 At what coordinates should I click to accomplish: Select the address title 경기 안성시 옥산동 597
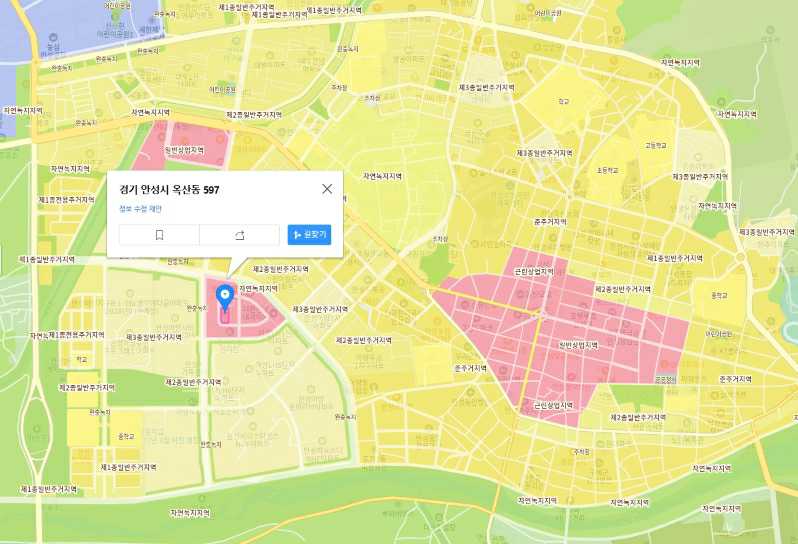[169, 189]
